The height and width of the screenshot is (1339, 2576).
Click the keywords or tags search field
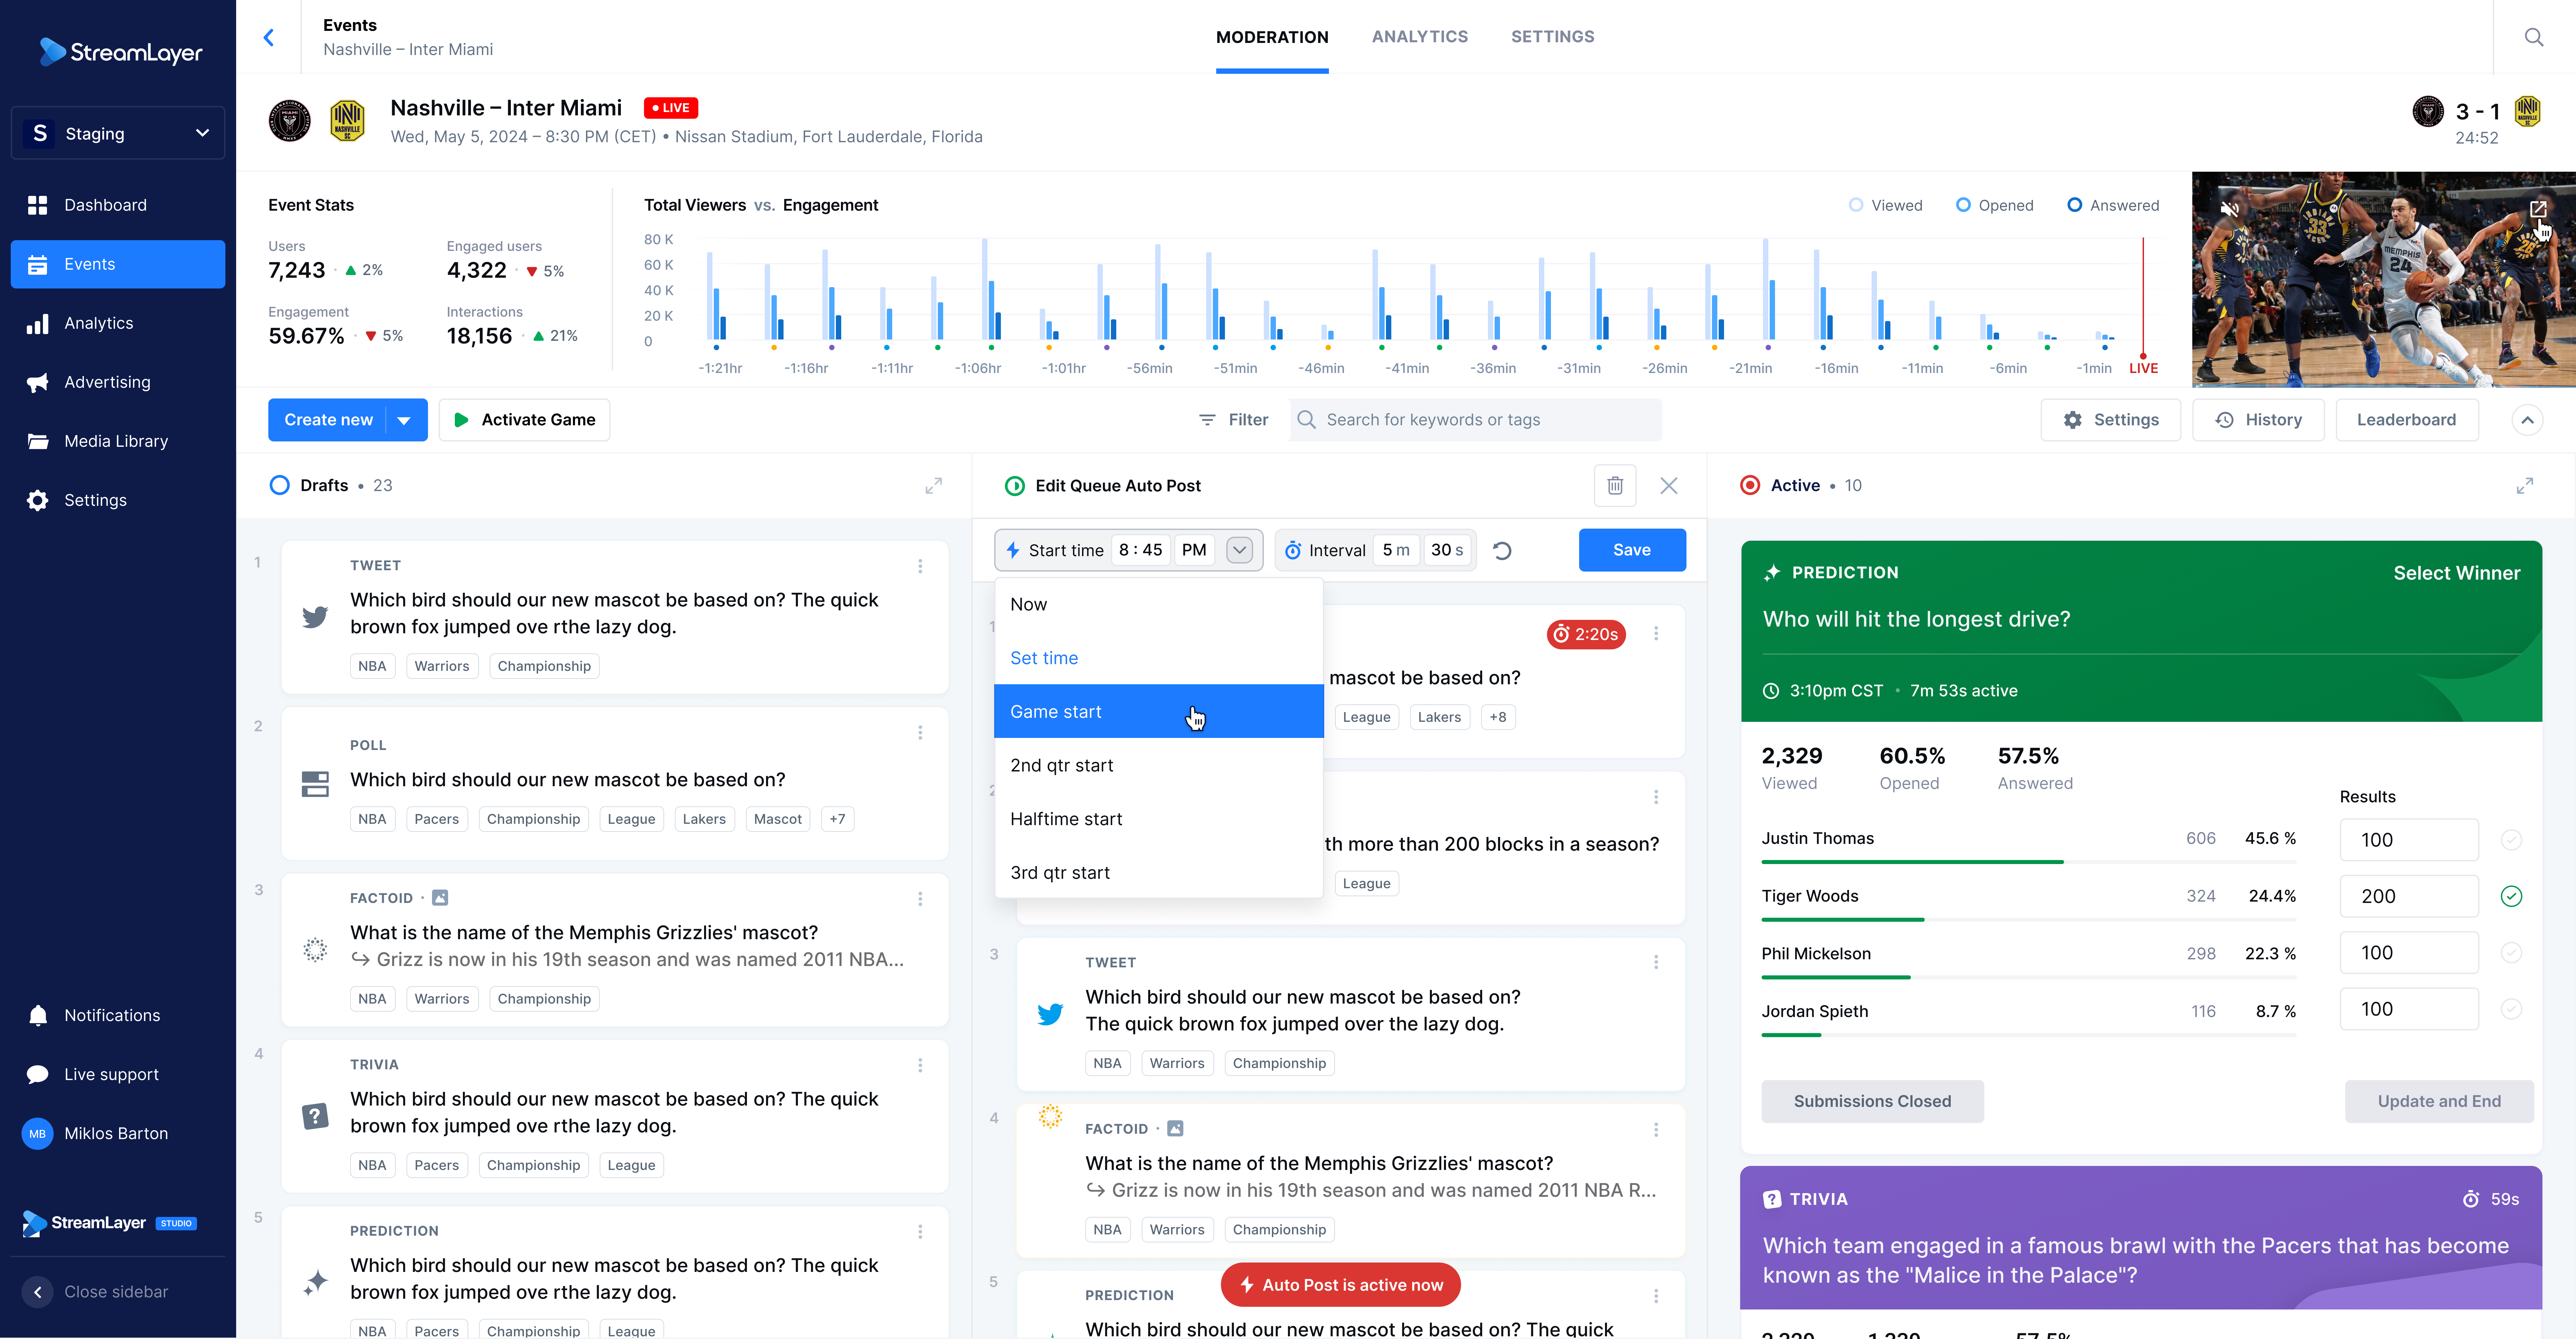1475,420
